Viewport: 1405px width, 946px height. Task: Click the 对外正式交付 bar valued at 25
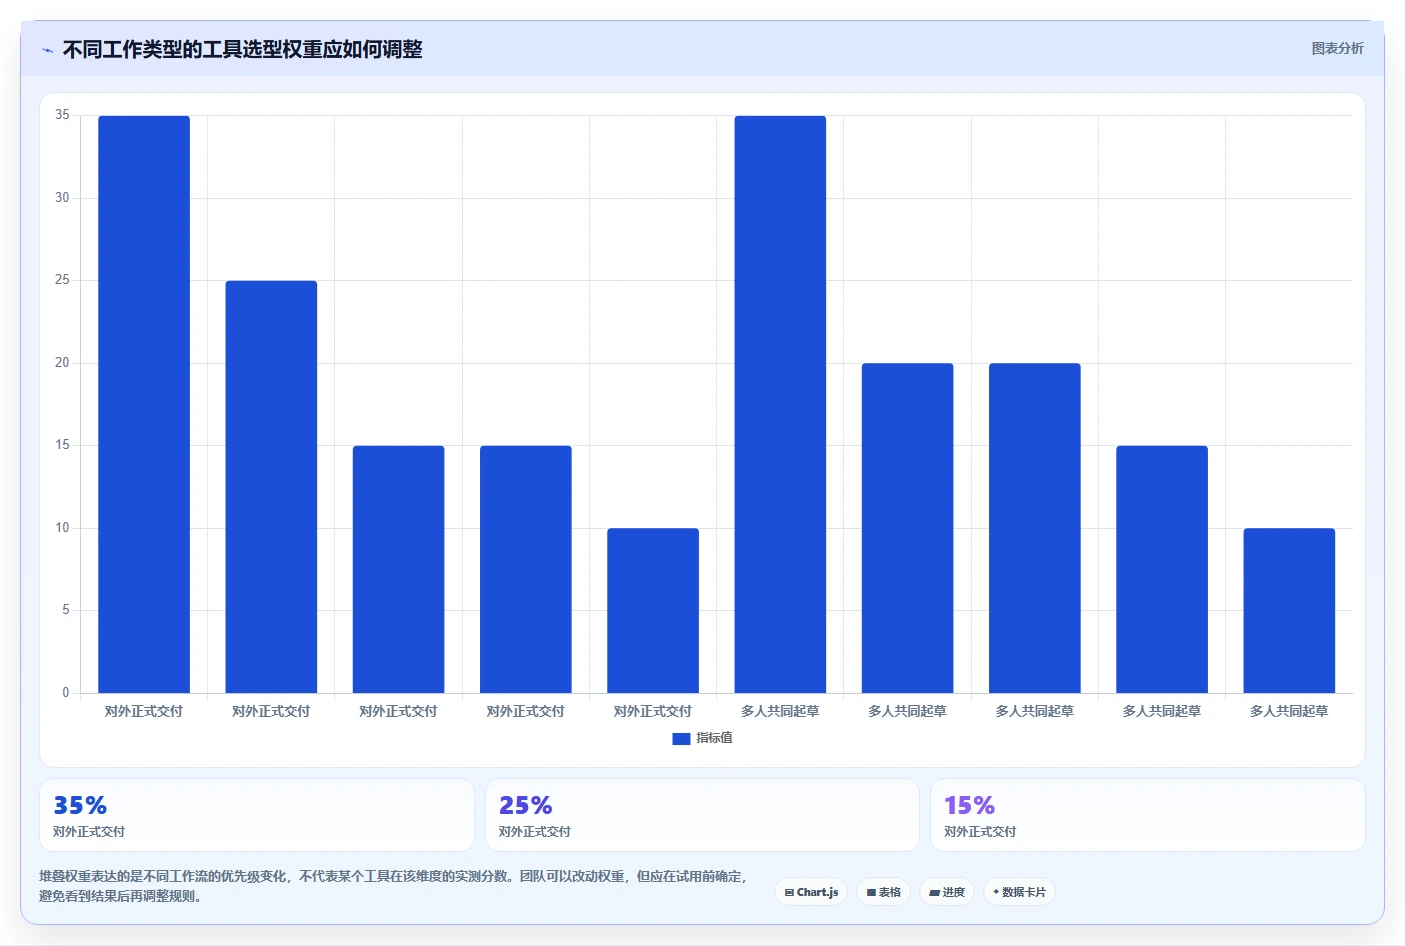(x=271, y=487)
